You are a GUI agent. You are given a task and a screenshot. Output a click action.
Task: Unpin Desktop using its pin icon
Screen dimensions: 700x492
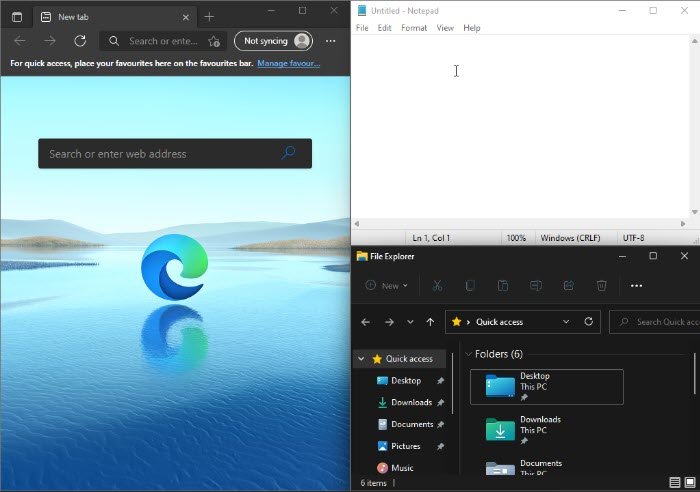pos(440,381)
